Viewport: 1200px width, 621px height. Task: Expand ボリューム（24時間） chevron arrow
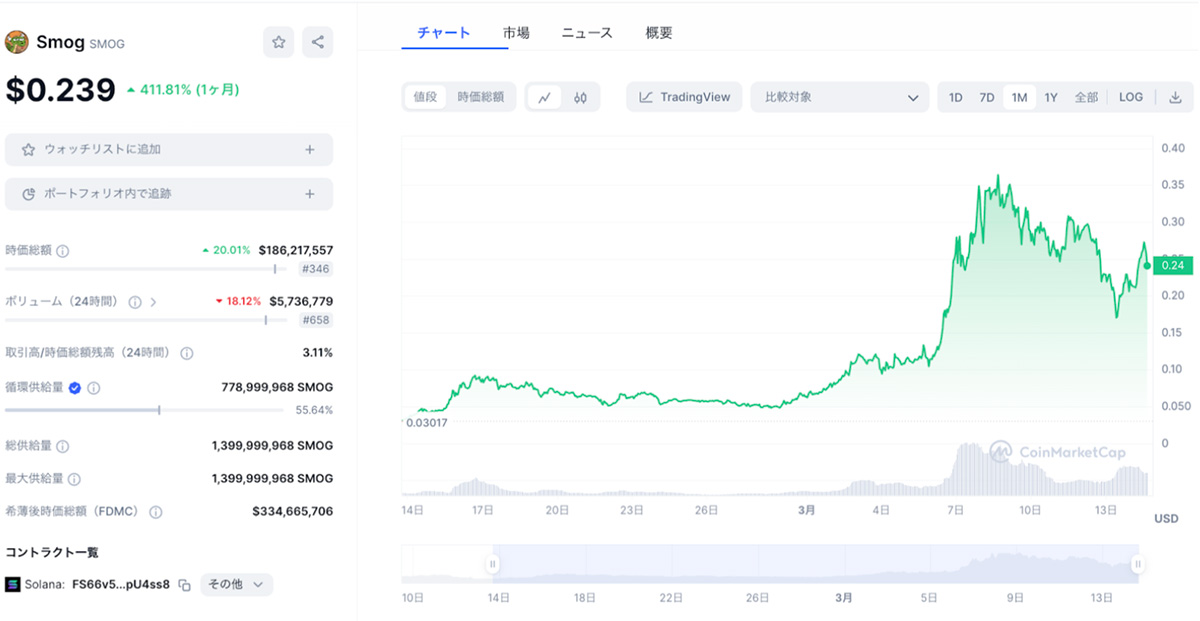[x=153, y=301]
